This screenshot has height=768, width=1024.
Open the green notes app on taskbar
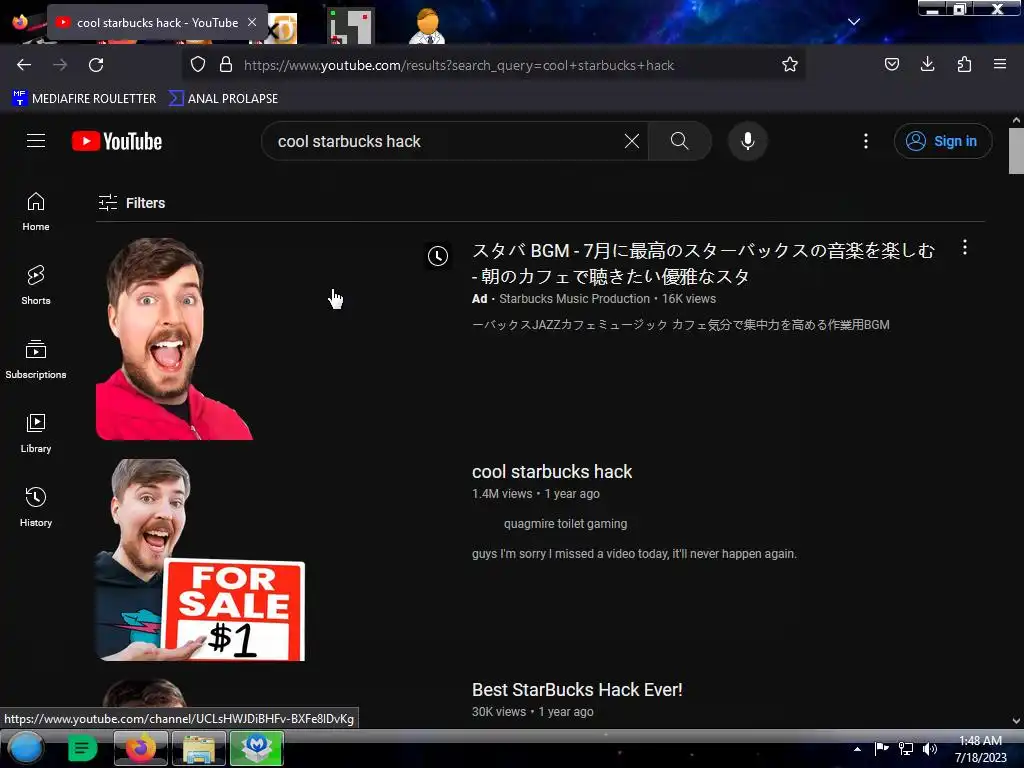[82, 748]
